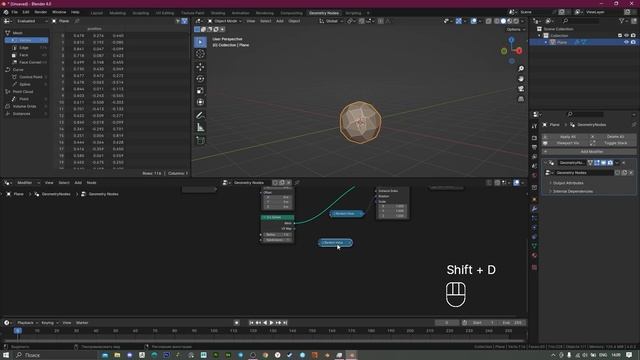Open the Add menu in viewport header
The width and height of the screenshot is (640, 360).
point(280,21)
